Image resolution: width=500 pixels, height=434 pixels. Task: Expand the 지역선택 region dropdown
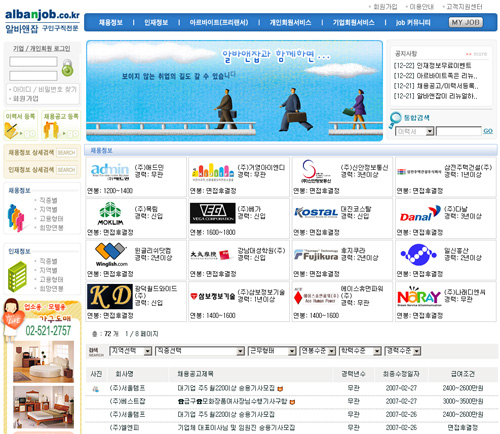click(x=130, y=351)
